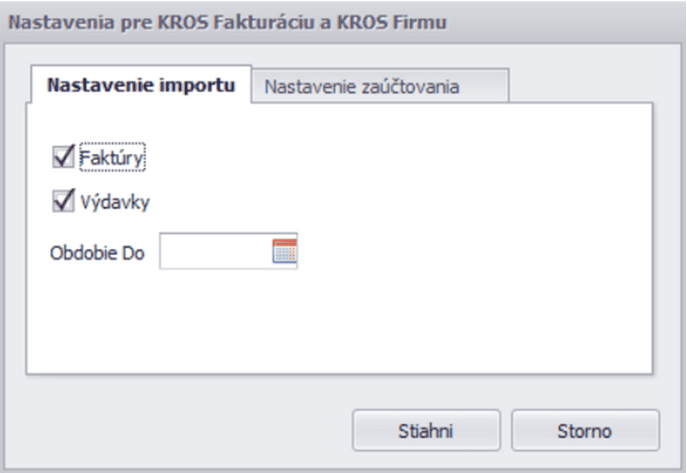Expand the date dropdown beside Obdobie Do
This screenshot has height=473, width=687.
286,252
